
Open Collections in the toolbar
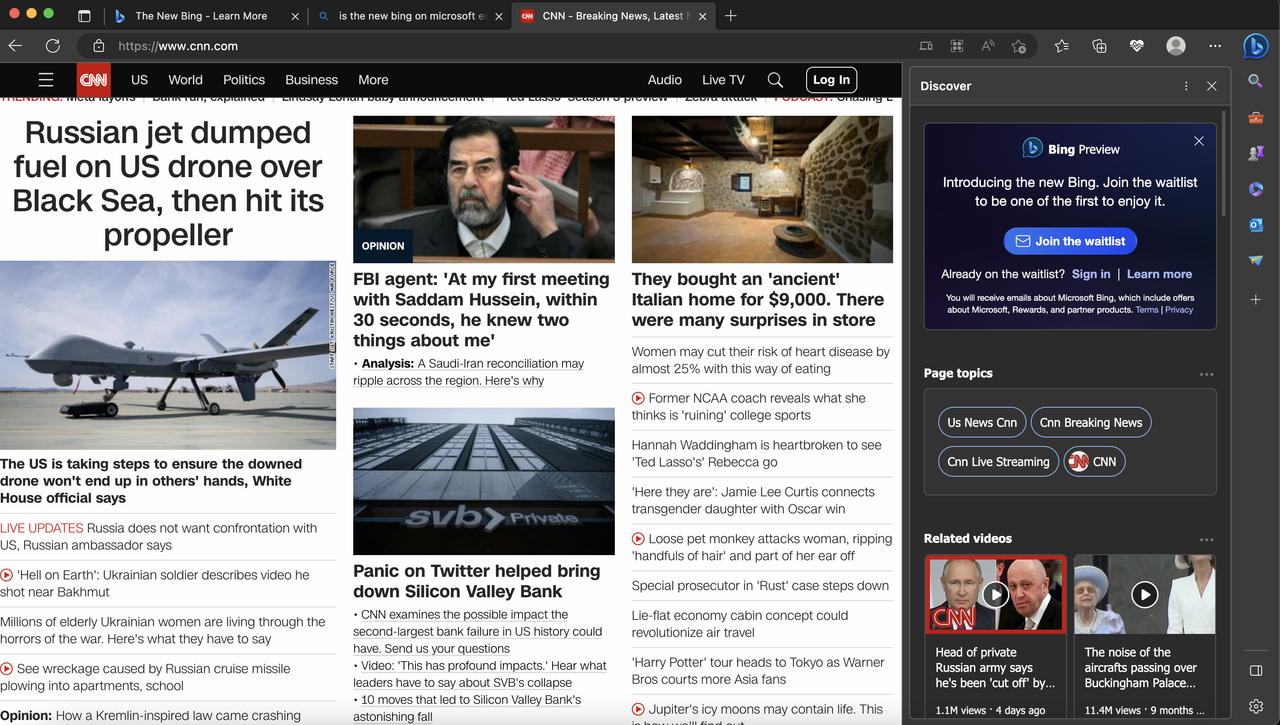(1100, 46)
